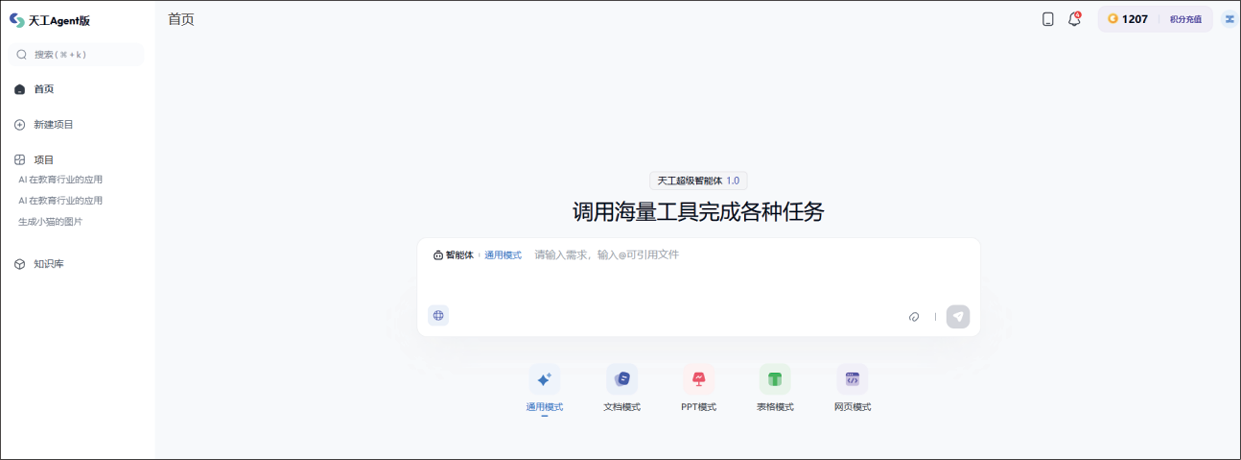Click the attachment paperclip icon
The image size is (1241, 460).
tap(914, 317)
